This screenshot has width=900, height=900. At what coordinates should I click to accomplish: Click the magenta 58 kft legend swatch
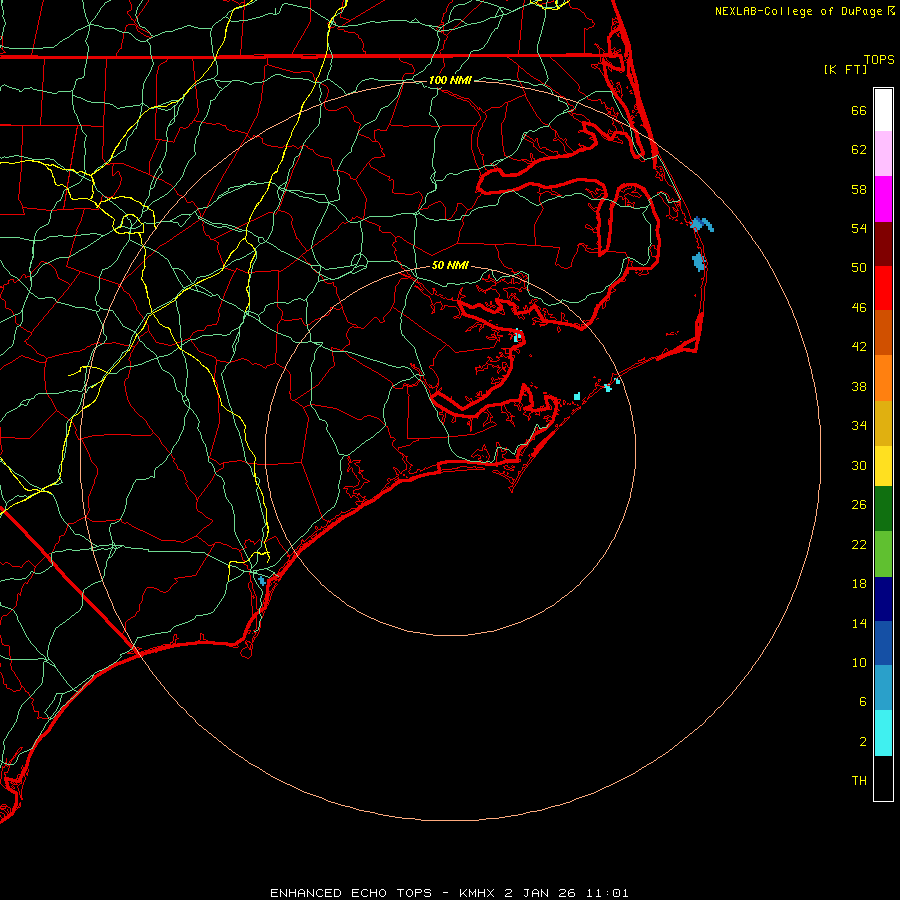(x=883, y=199)
